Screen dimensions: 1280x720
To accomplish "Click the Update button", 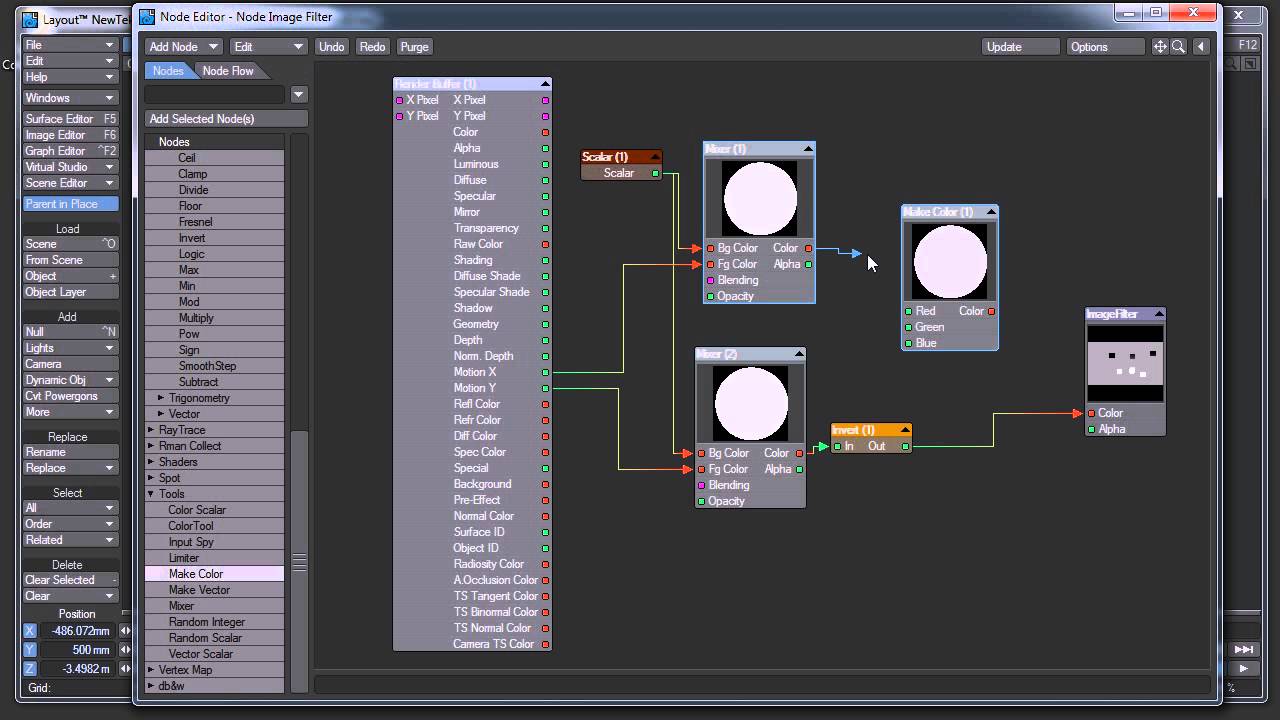I will [x=1020, y=47].
